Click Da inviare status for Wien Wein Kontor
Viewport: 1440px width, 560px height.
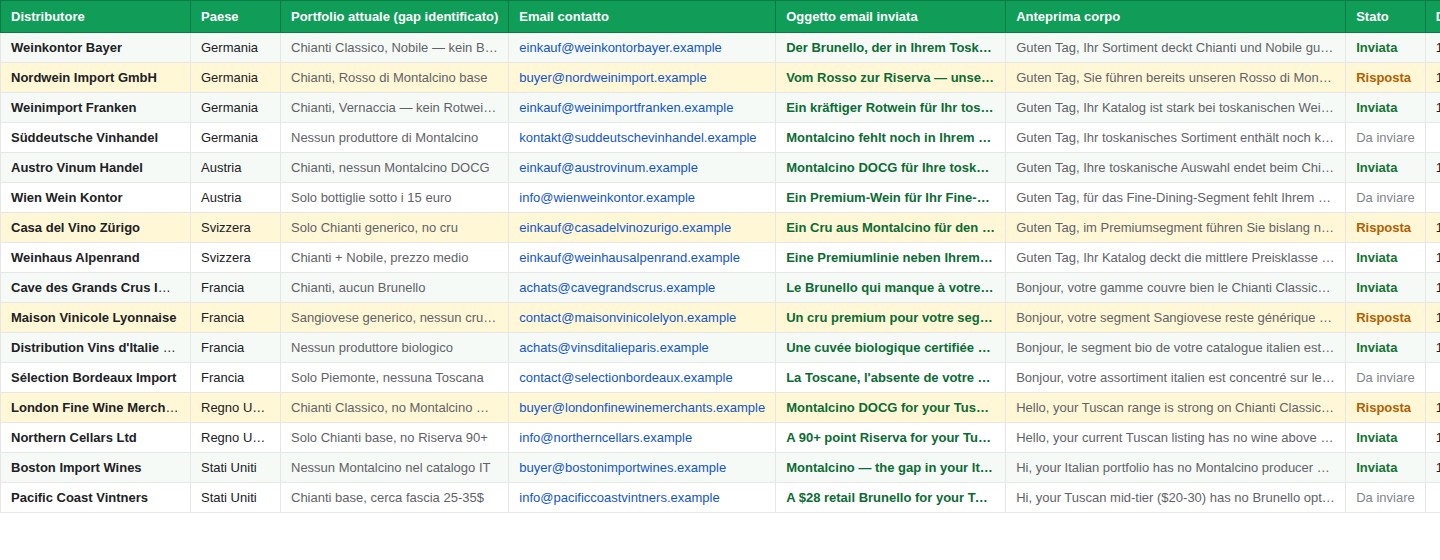tap(1385, 198)
